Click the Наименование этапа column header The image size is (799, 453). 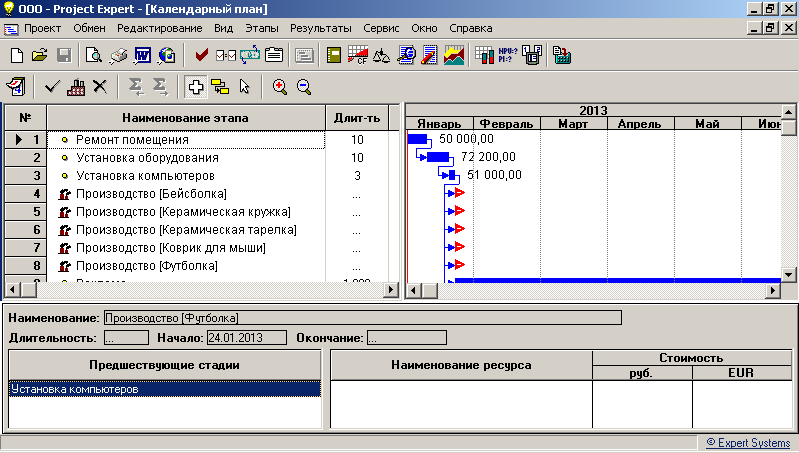(x=186, y=121)
